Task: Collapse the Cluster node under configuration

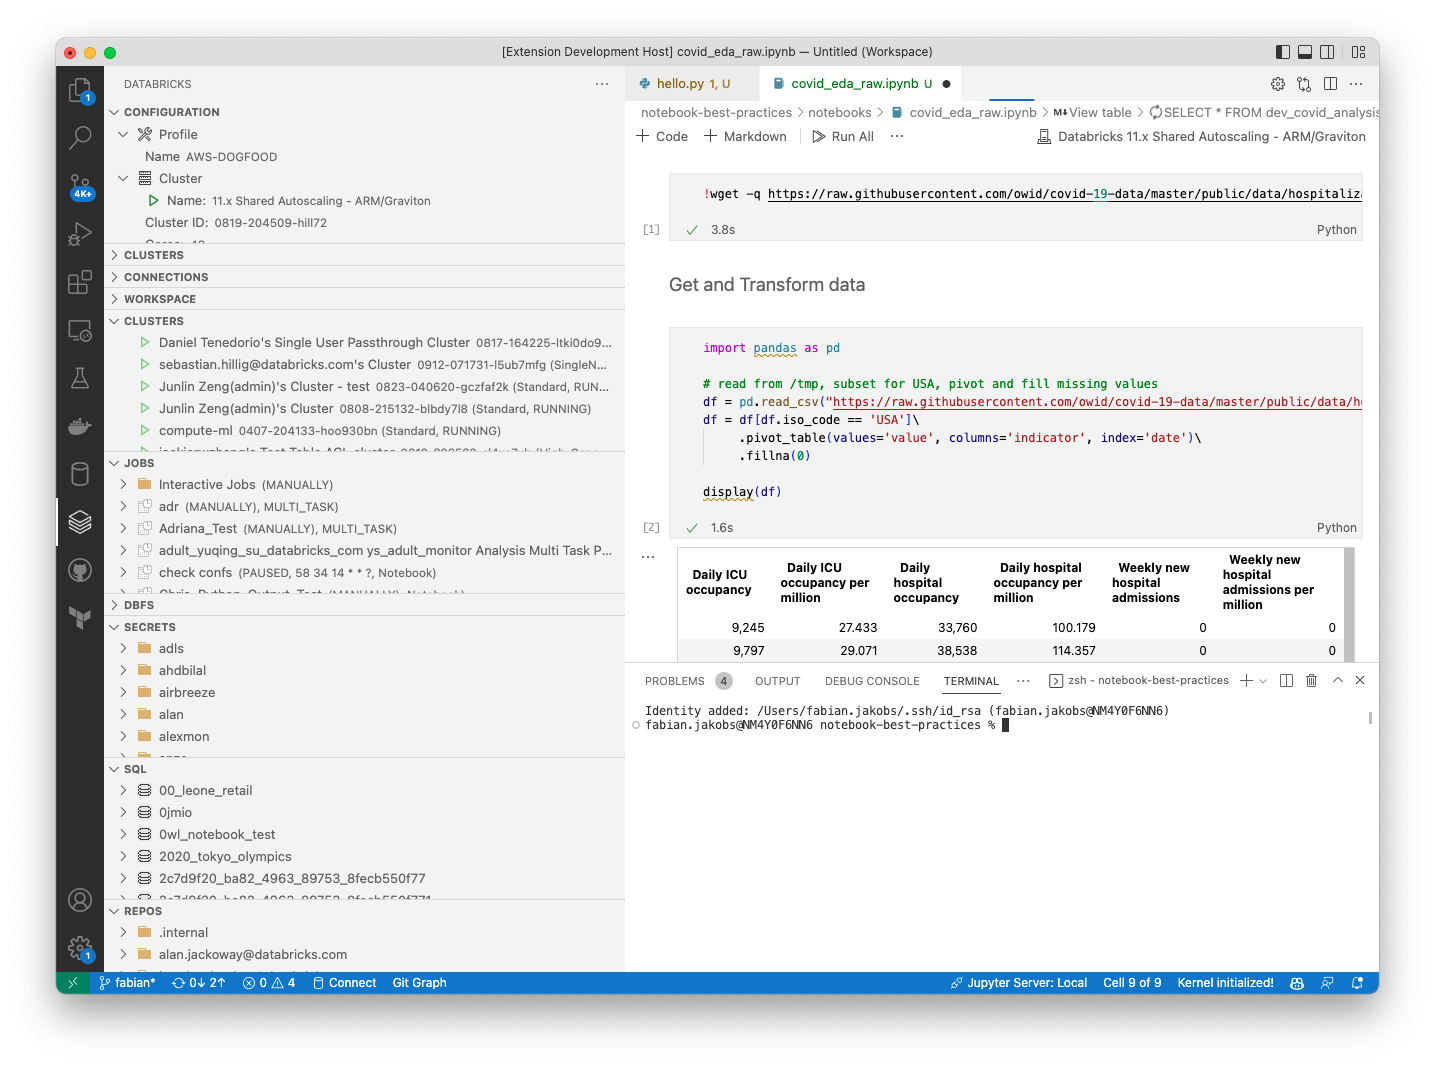Action: point(123,178)
